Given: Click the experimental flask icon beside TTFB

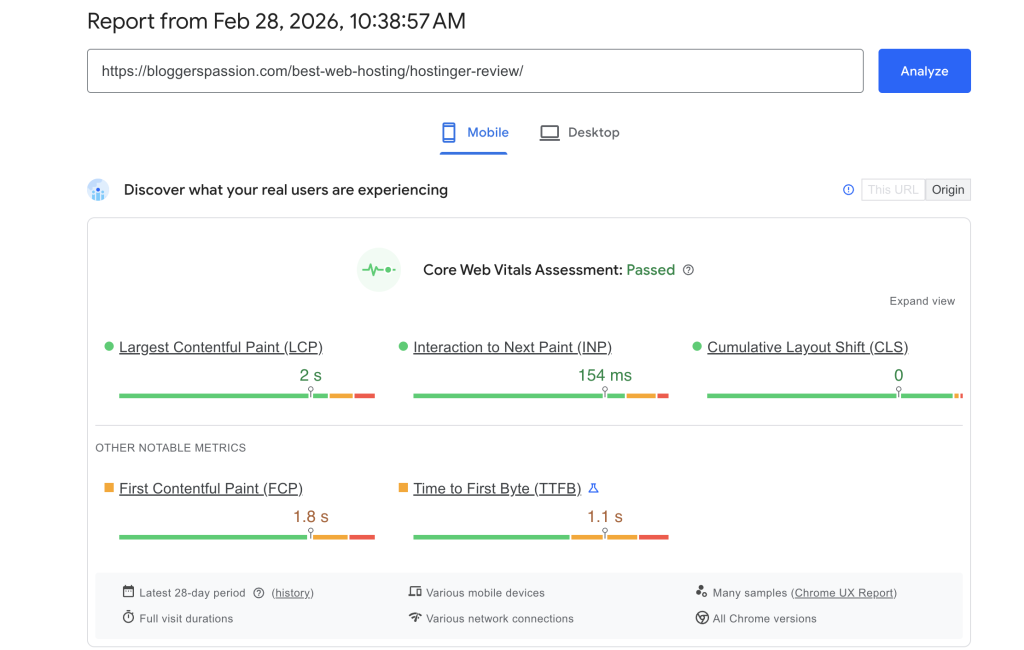Looking at the screenshot, I should click(x=593, y=488).
